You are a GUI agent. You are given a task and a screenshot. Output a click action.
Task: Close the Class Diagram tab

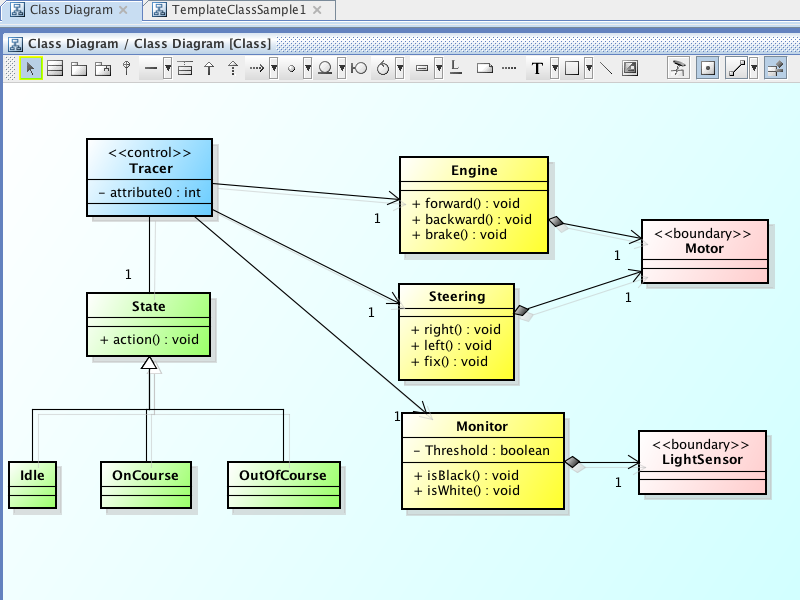click(122, 10)
